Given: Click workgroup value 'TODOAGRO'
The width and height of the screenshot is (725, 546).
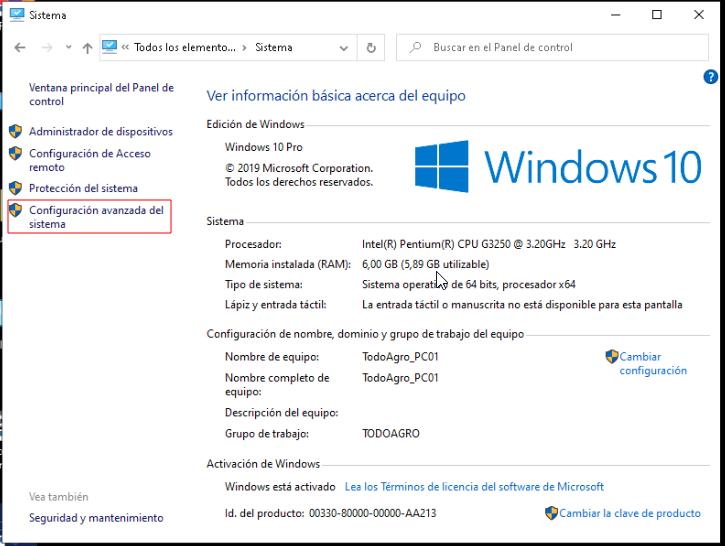Looking at the screenshot, I should click(391, 434).
